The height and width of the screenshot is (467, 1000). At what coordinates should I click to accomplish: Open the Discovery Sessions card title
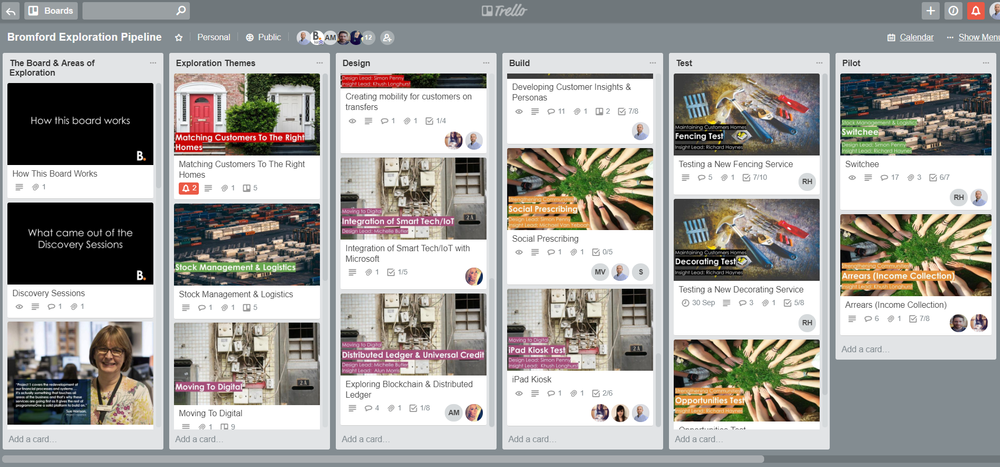(48, 293)
